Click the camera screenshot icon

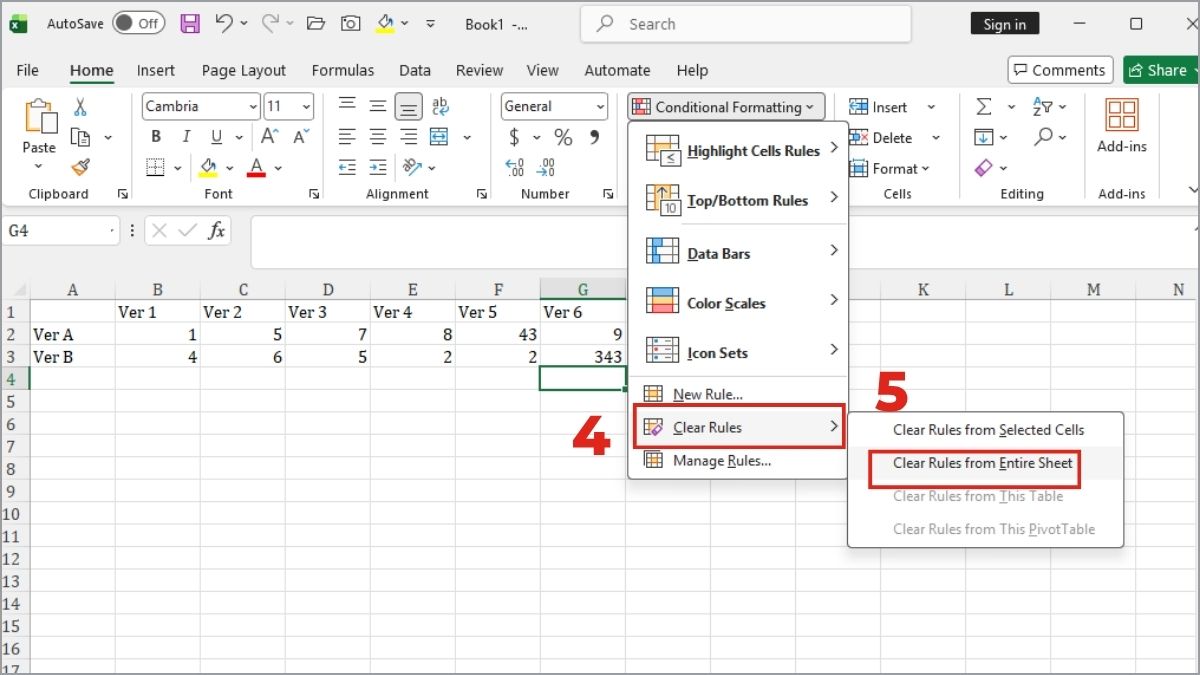pos(350,23)
